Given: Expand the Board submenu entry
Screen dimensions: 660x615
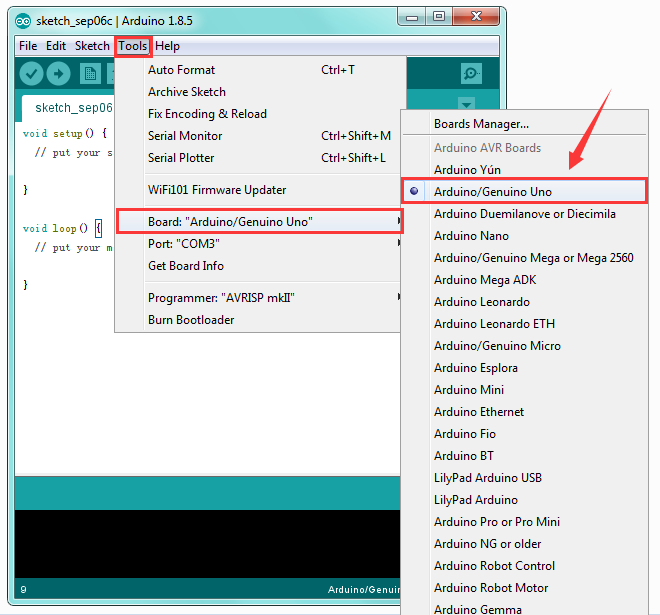Looking at the screenshot, I should pos(259,221).
